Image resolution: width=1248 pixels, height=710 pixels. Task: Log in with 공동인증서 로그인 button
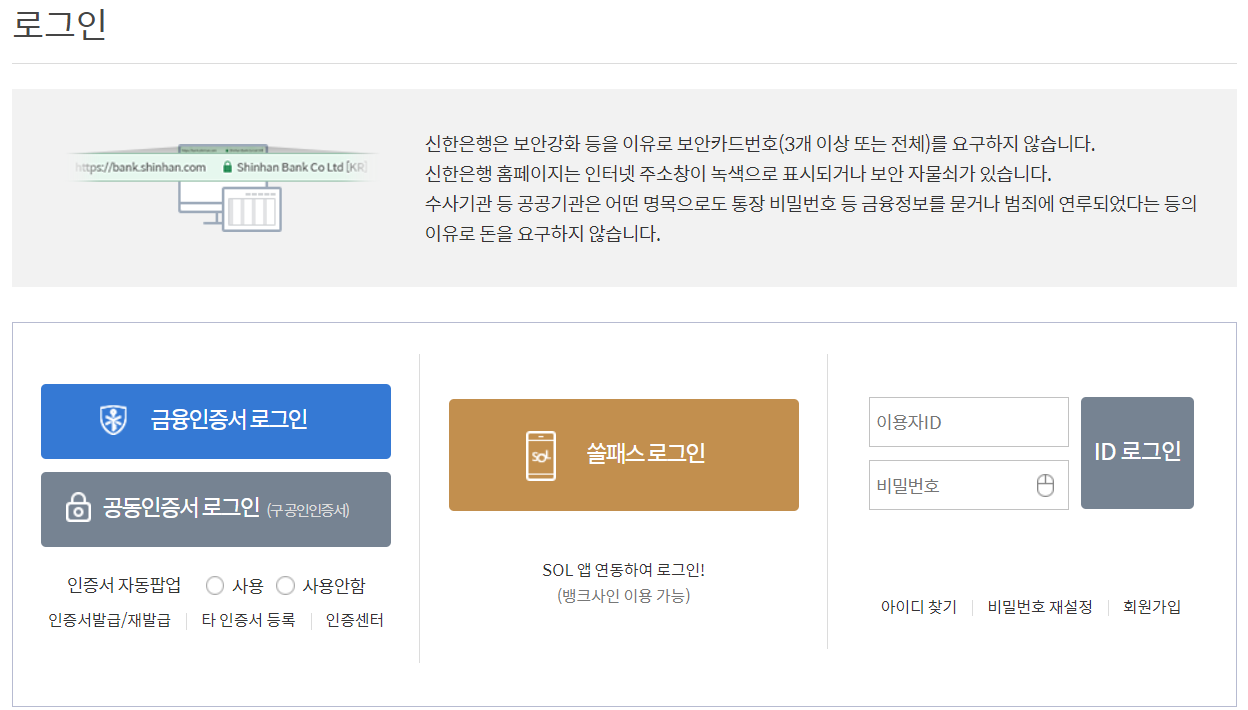(216, 509)
